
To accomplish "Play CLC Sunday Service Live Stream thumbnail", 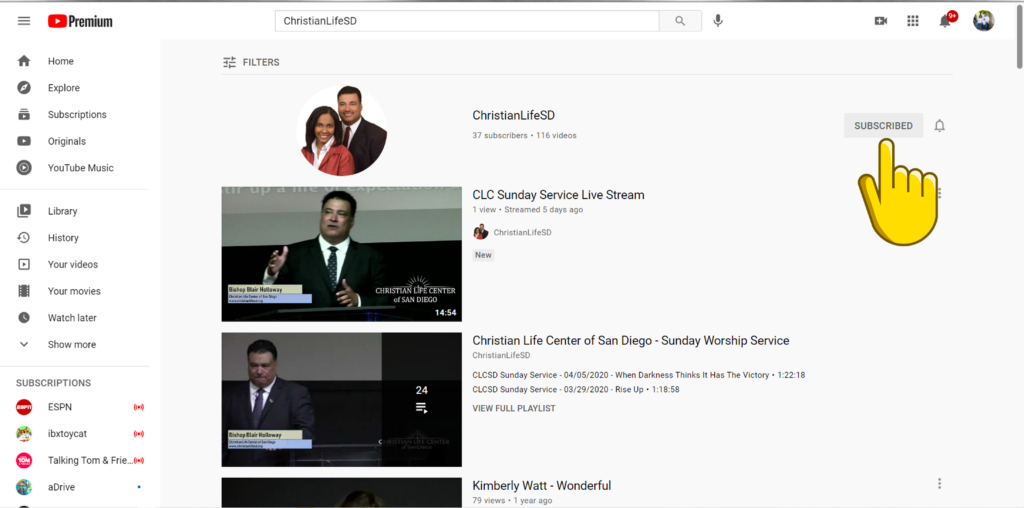I will tap(342, 254).
